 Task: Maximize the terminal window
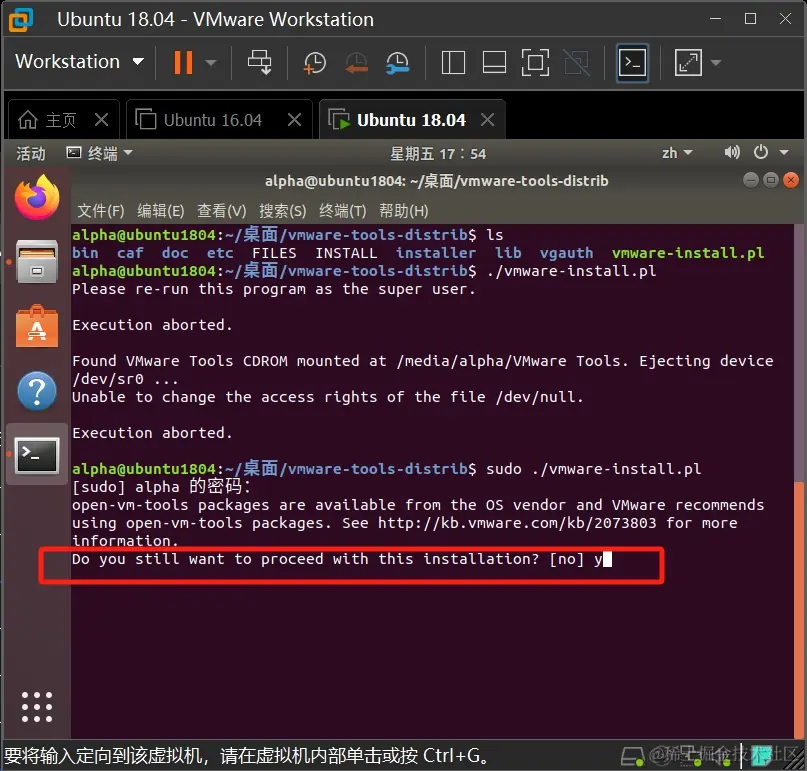tap(770, 180)
